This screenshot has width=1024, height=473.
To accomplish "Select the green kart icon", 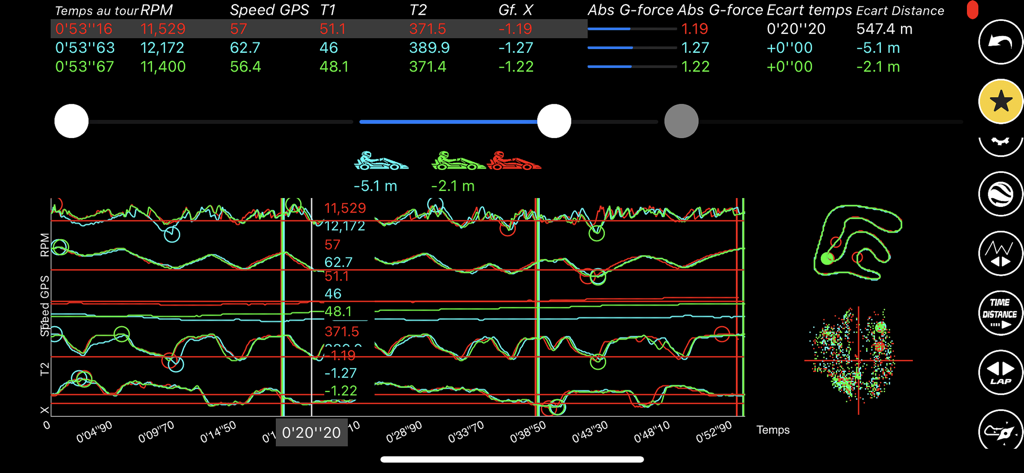I will pos(457,161).
